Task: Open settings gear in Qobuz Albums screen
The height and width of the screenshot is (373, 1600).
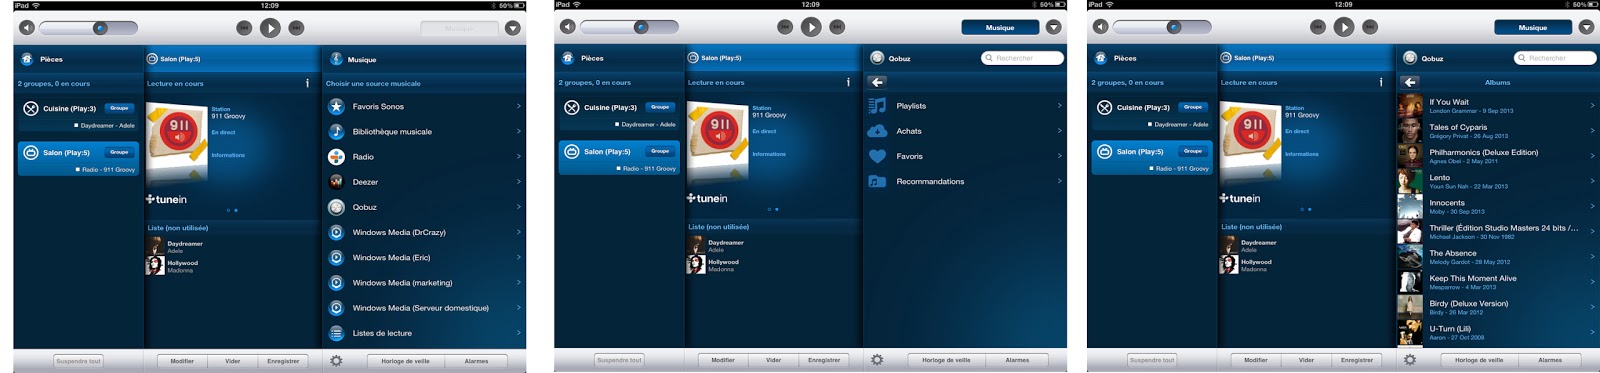Action: tap(1410, 360)
